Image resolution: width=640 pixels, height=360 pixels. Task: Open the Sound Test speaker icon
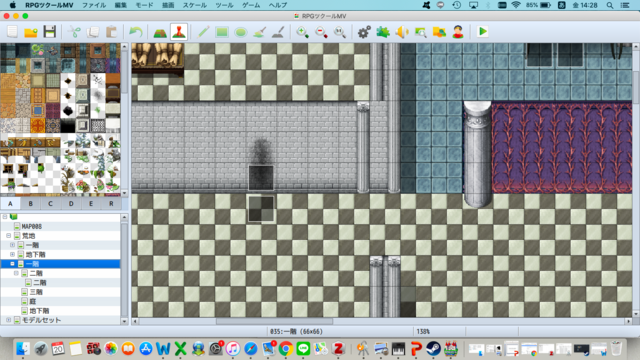click(x=402, y=32)
